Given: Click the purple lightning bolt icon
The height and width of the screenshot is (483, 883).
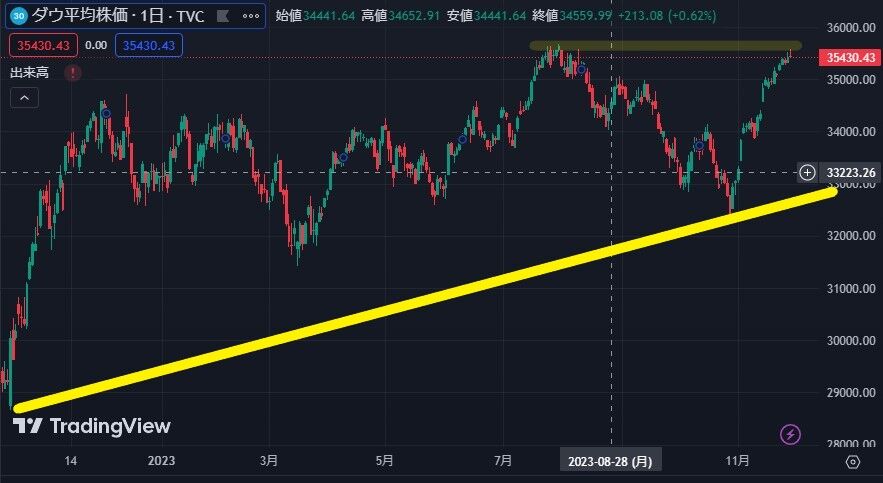Looking at the screenshot, I should pos(791,435).
